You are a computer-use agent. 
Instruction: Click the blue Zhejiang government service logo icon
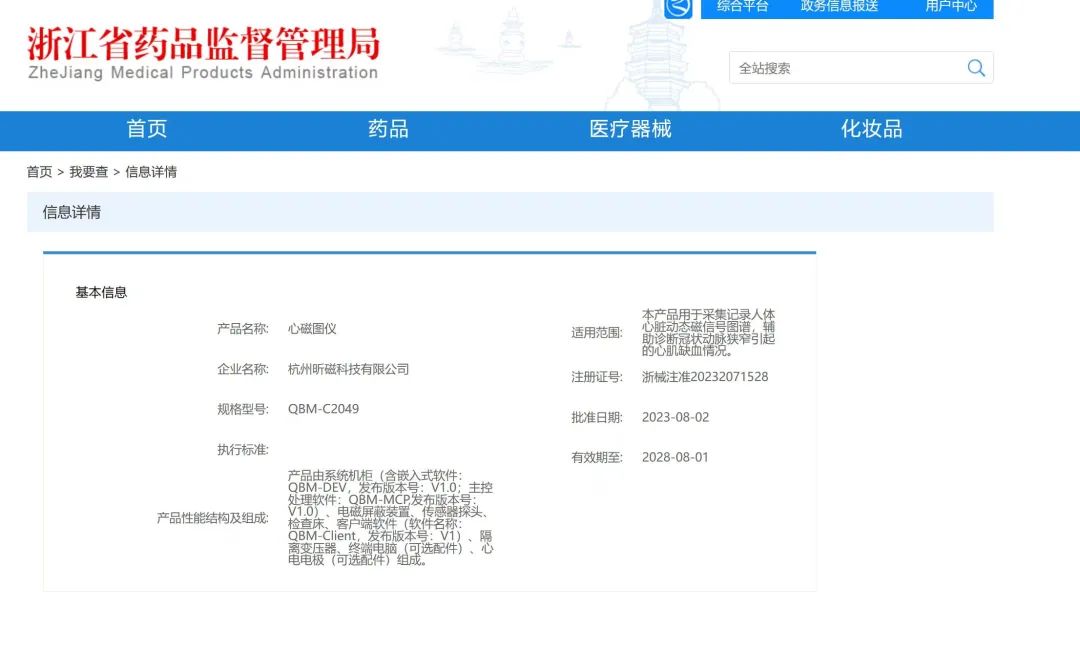(678, 8)
